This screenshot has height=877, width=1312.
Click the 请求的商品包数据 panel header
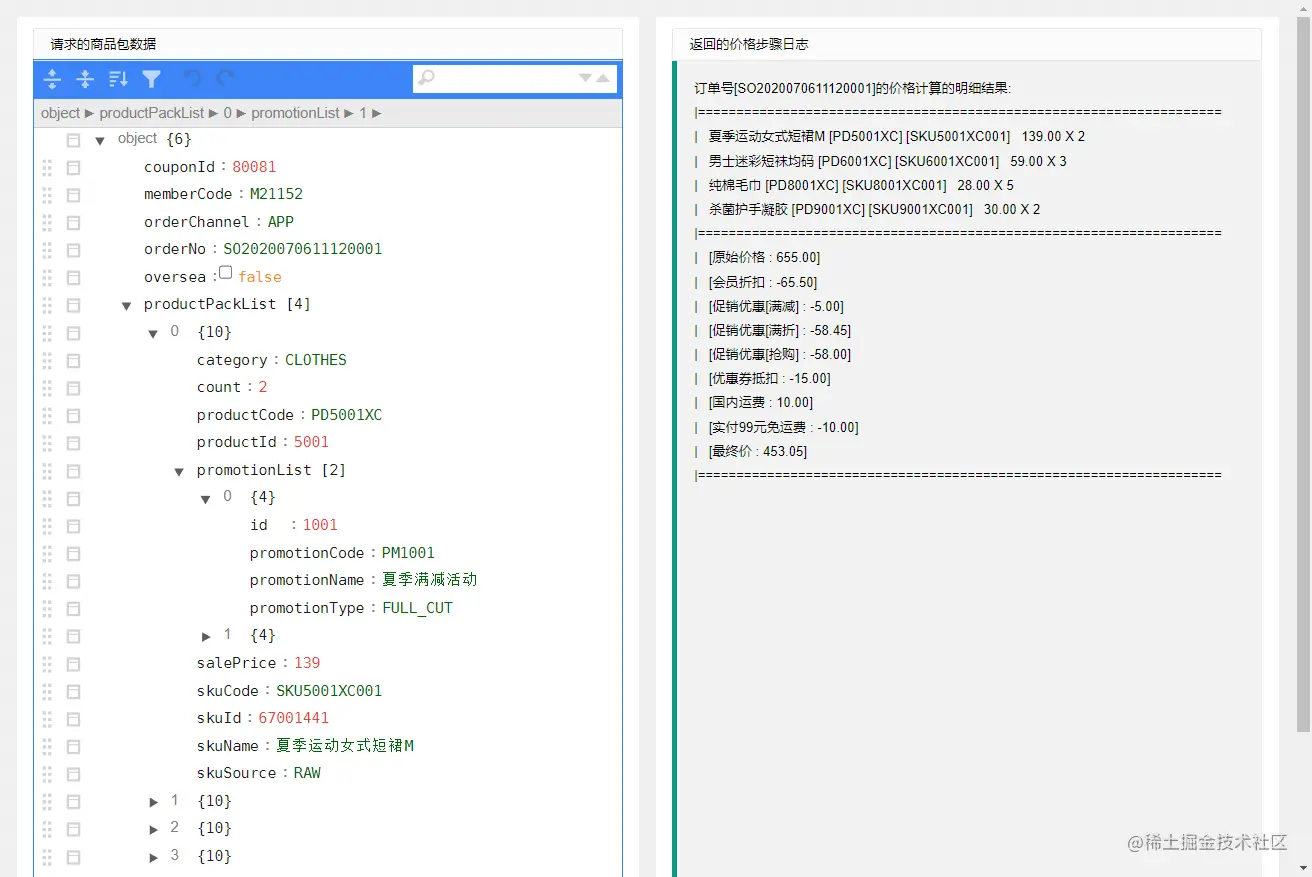click(x=328, y=44)
